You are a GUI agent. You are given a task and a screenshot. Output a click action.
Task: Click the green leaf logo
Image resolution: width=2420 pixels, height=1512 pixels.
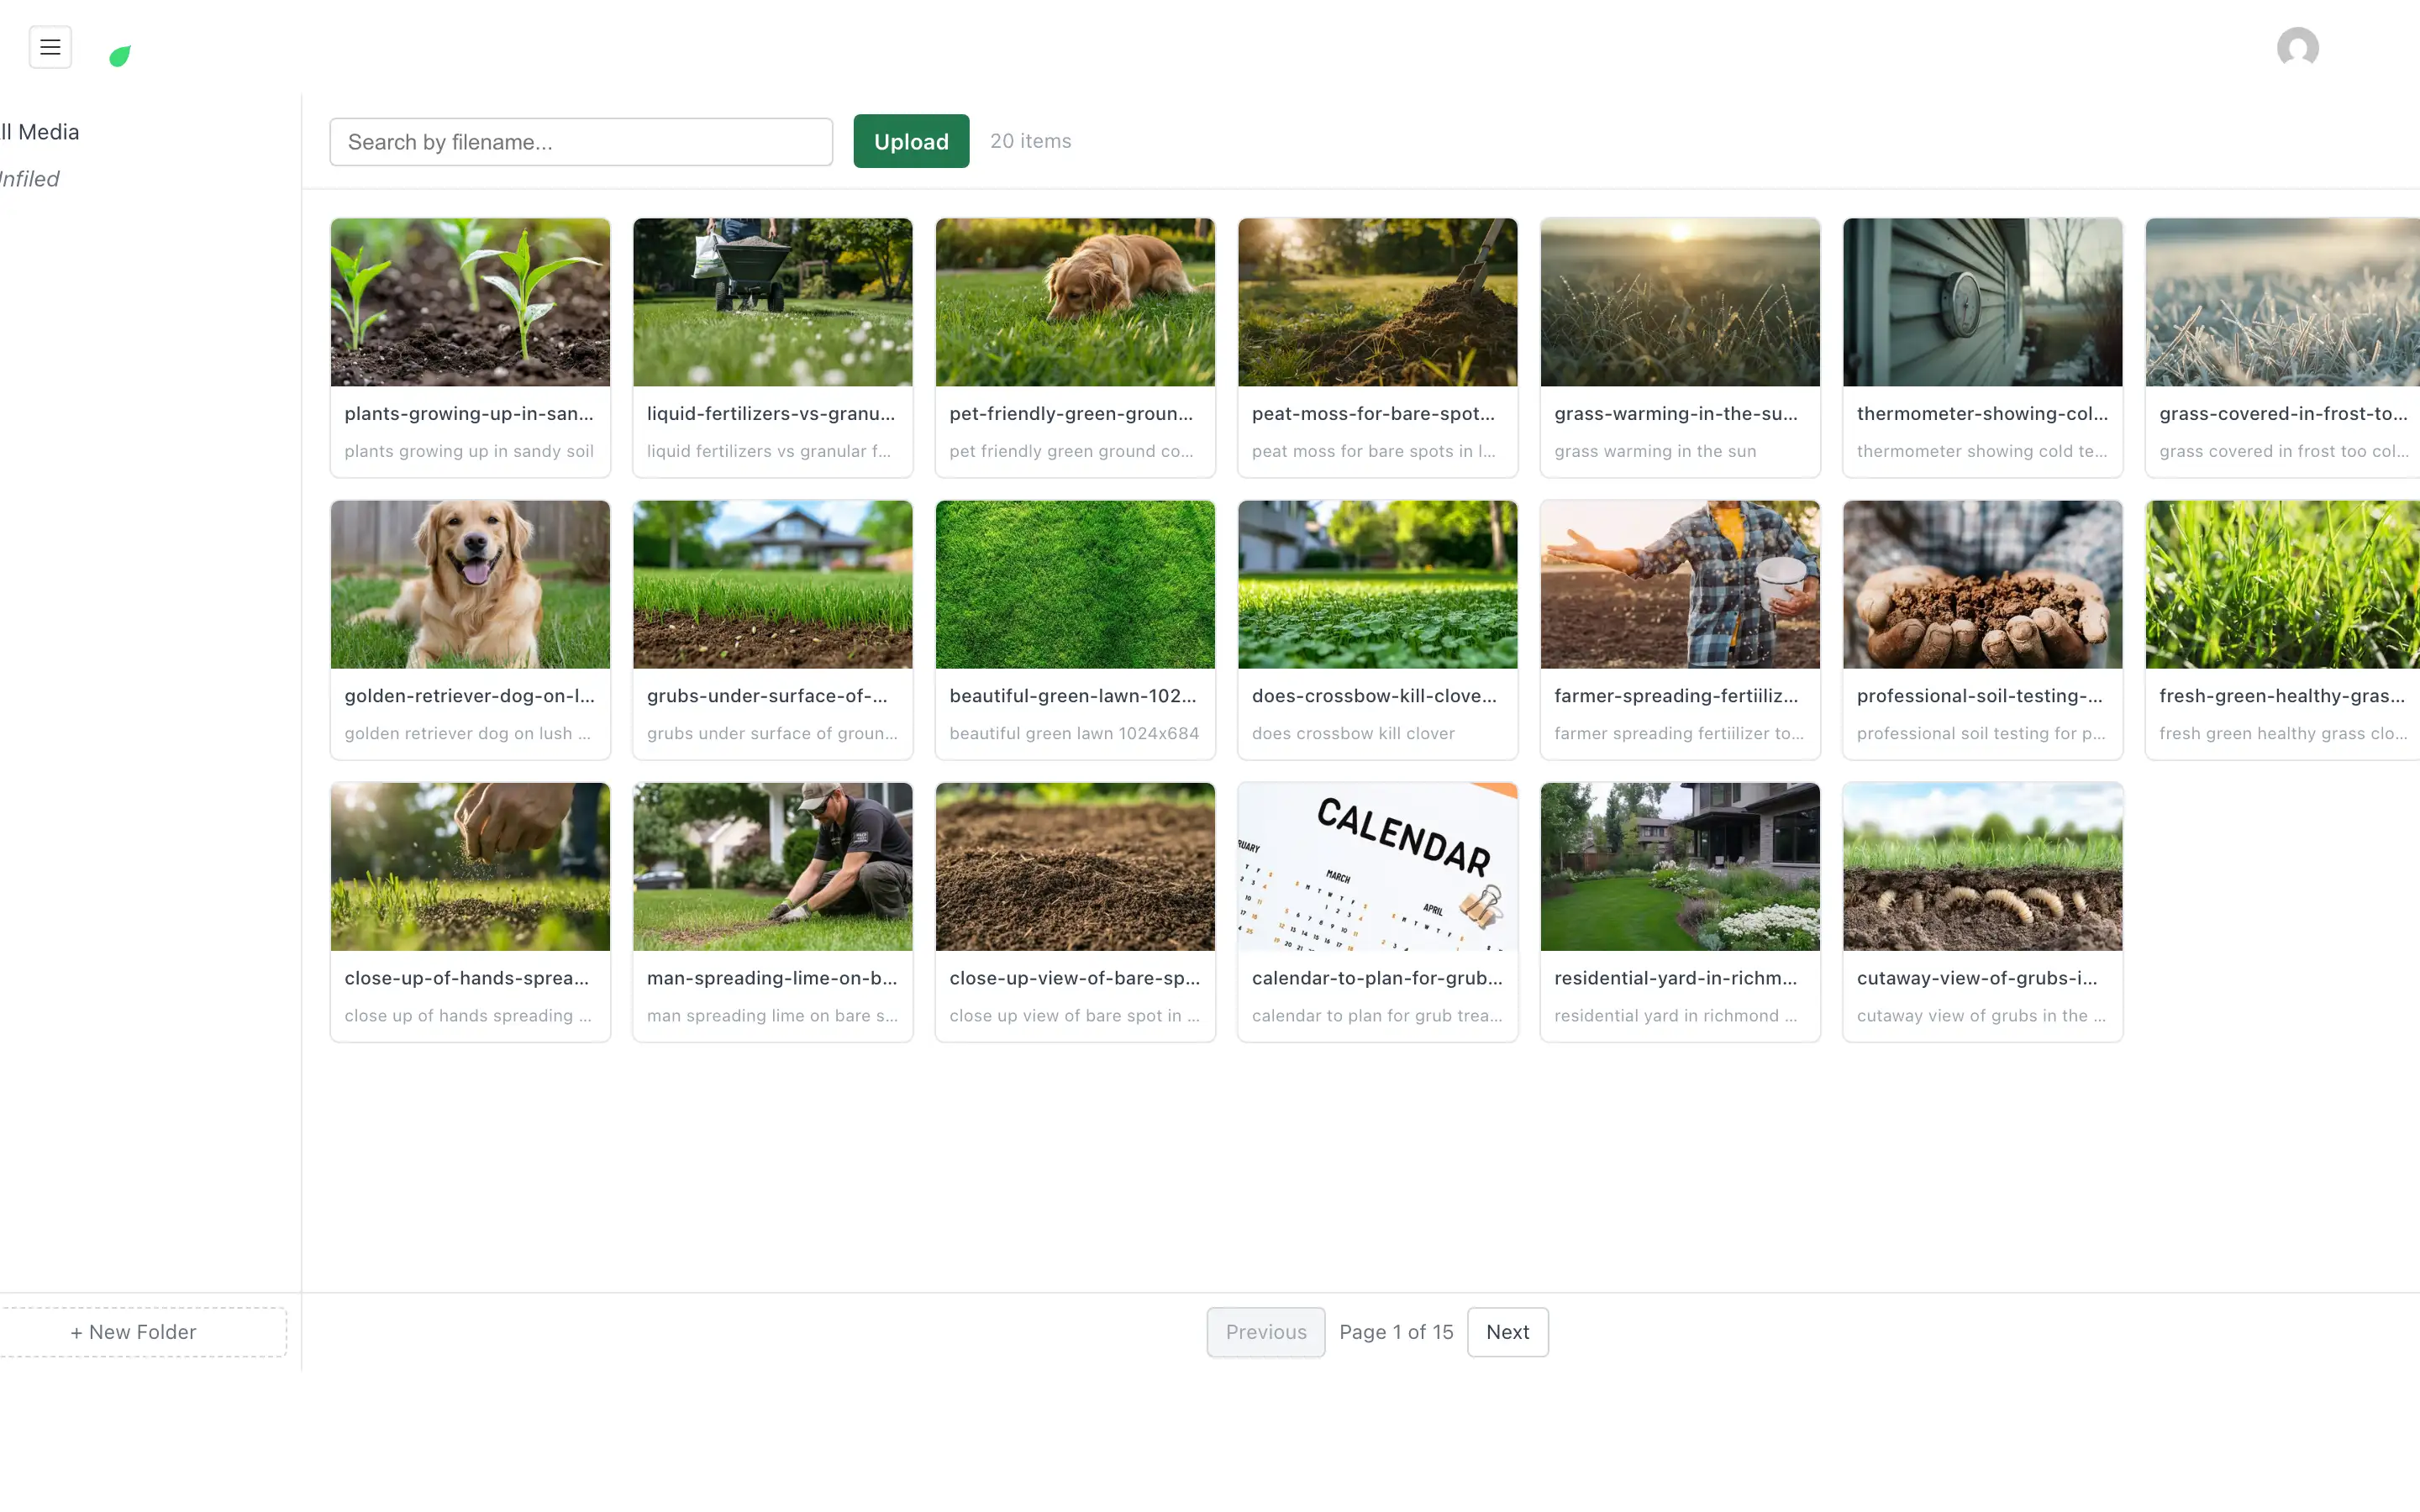point(120,56)
